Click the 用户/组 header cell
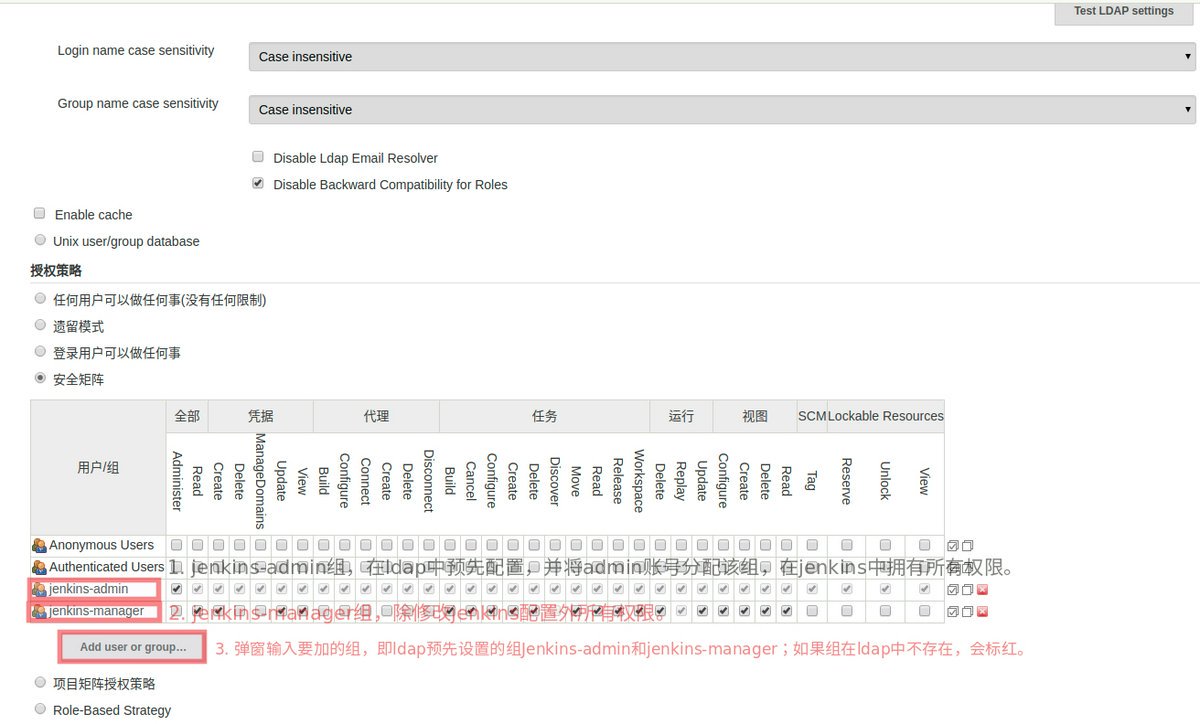The height and width of the screenshot is (724, 1200). 98,467
